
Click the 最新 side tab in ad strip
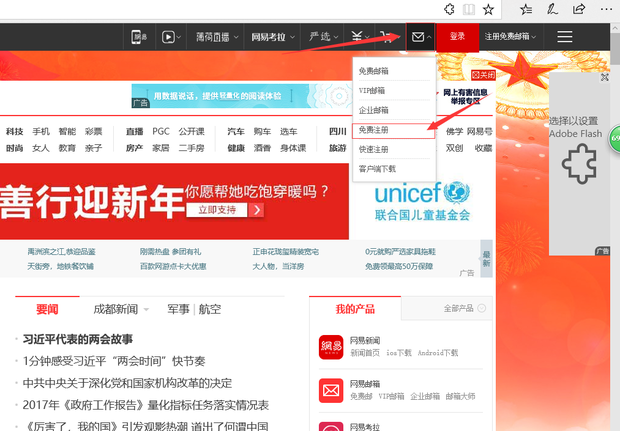point(486,259)
